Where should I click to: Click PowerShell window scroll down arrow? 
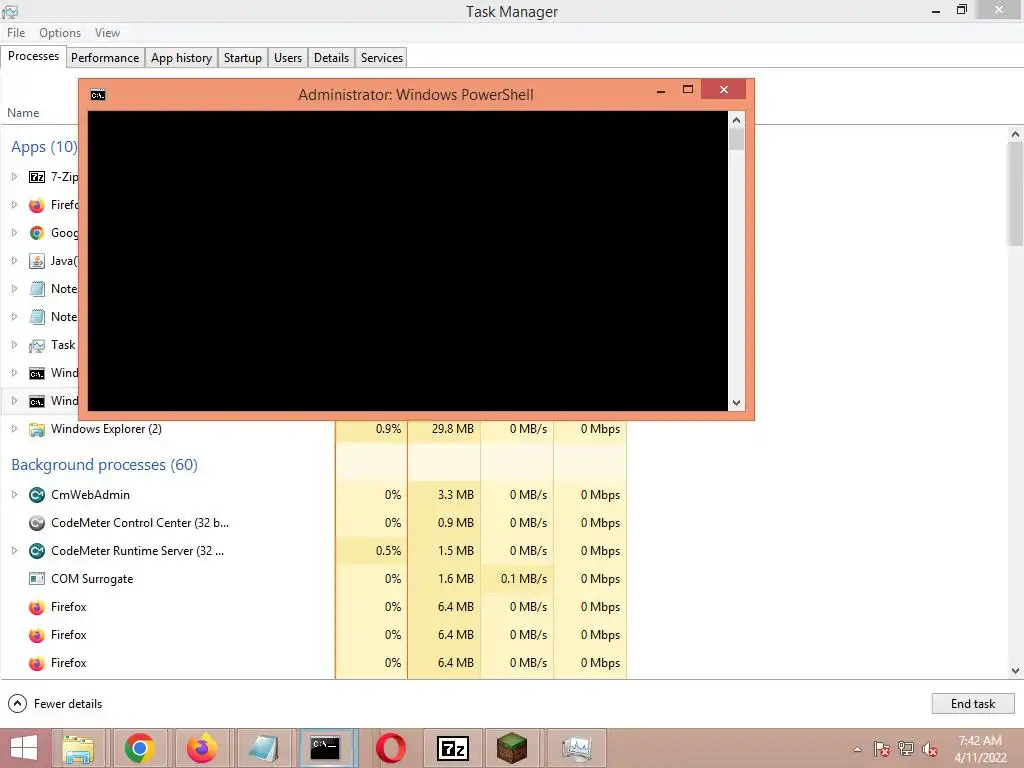[737, 403]
